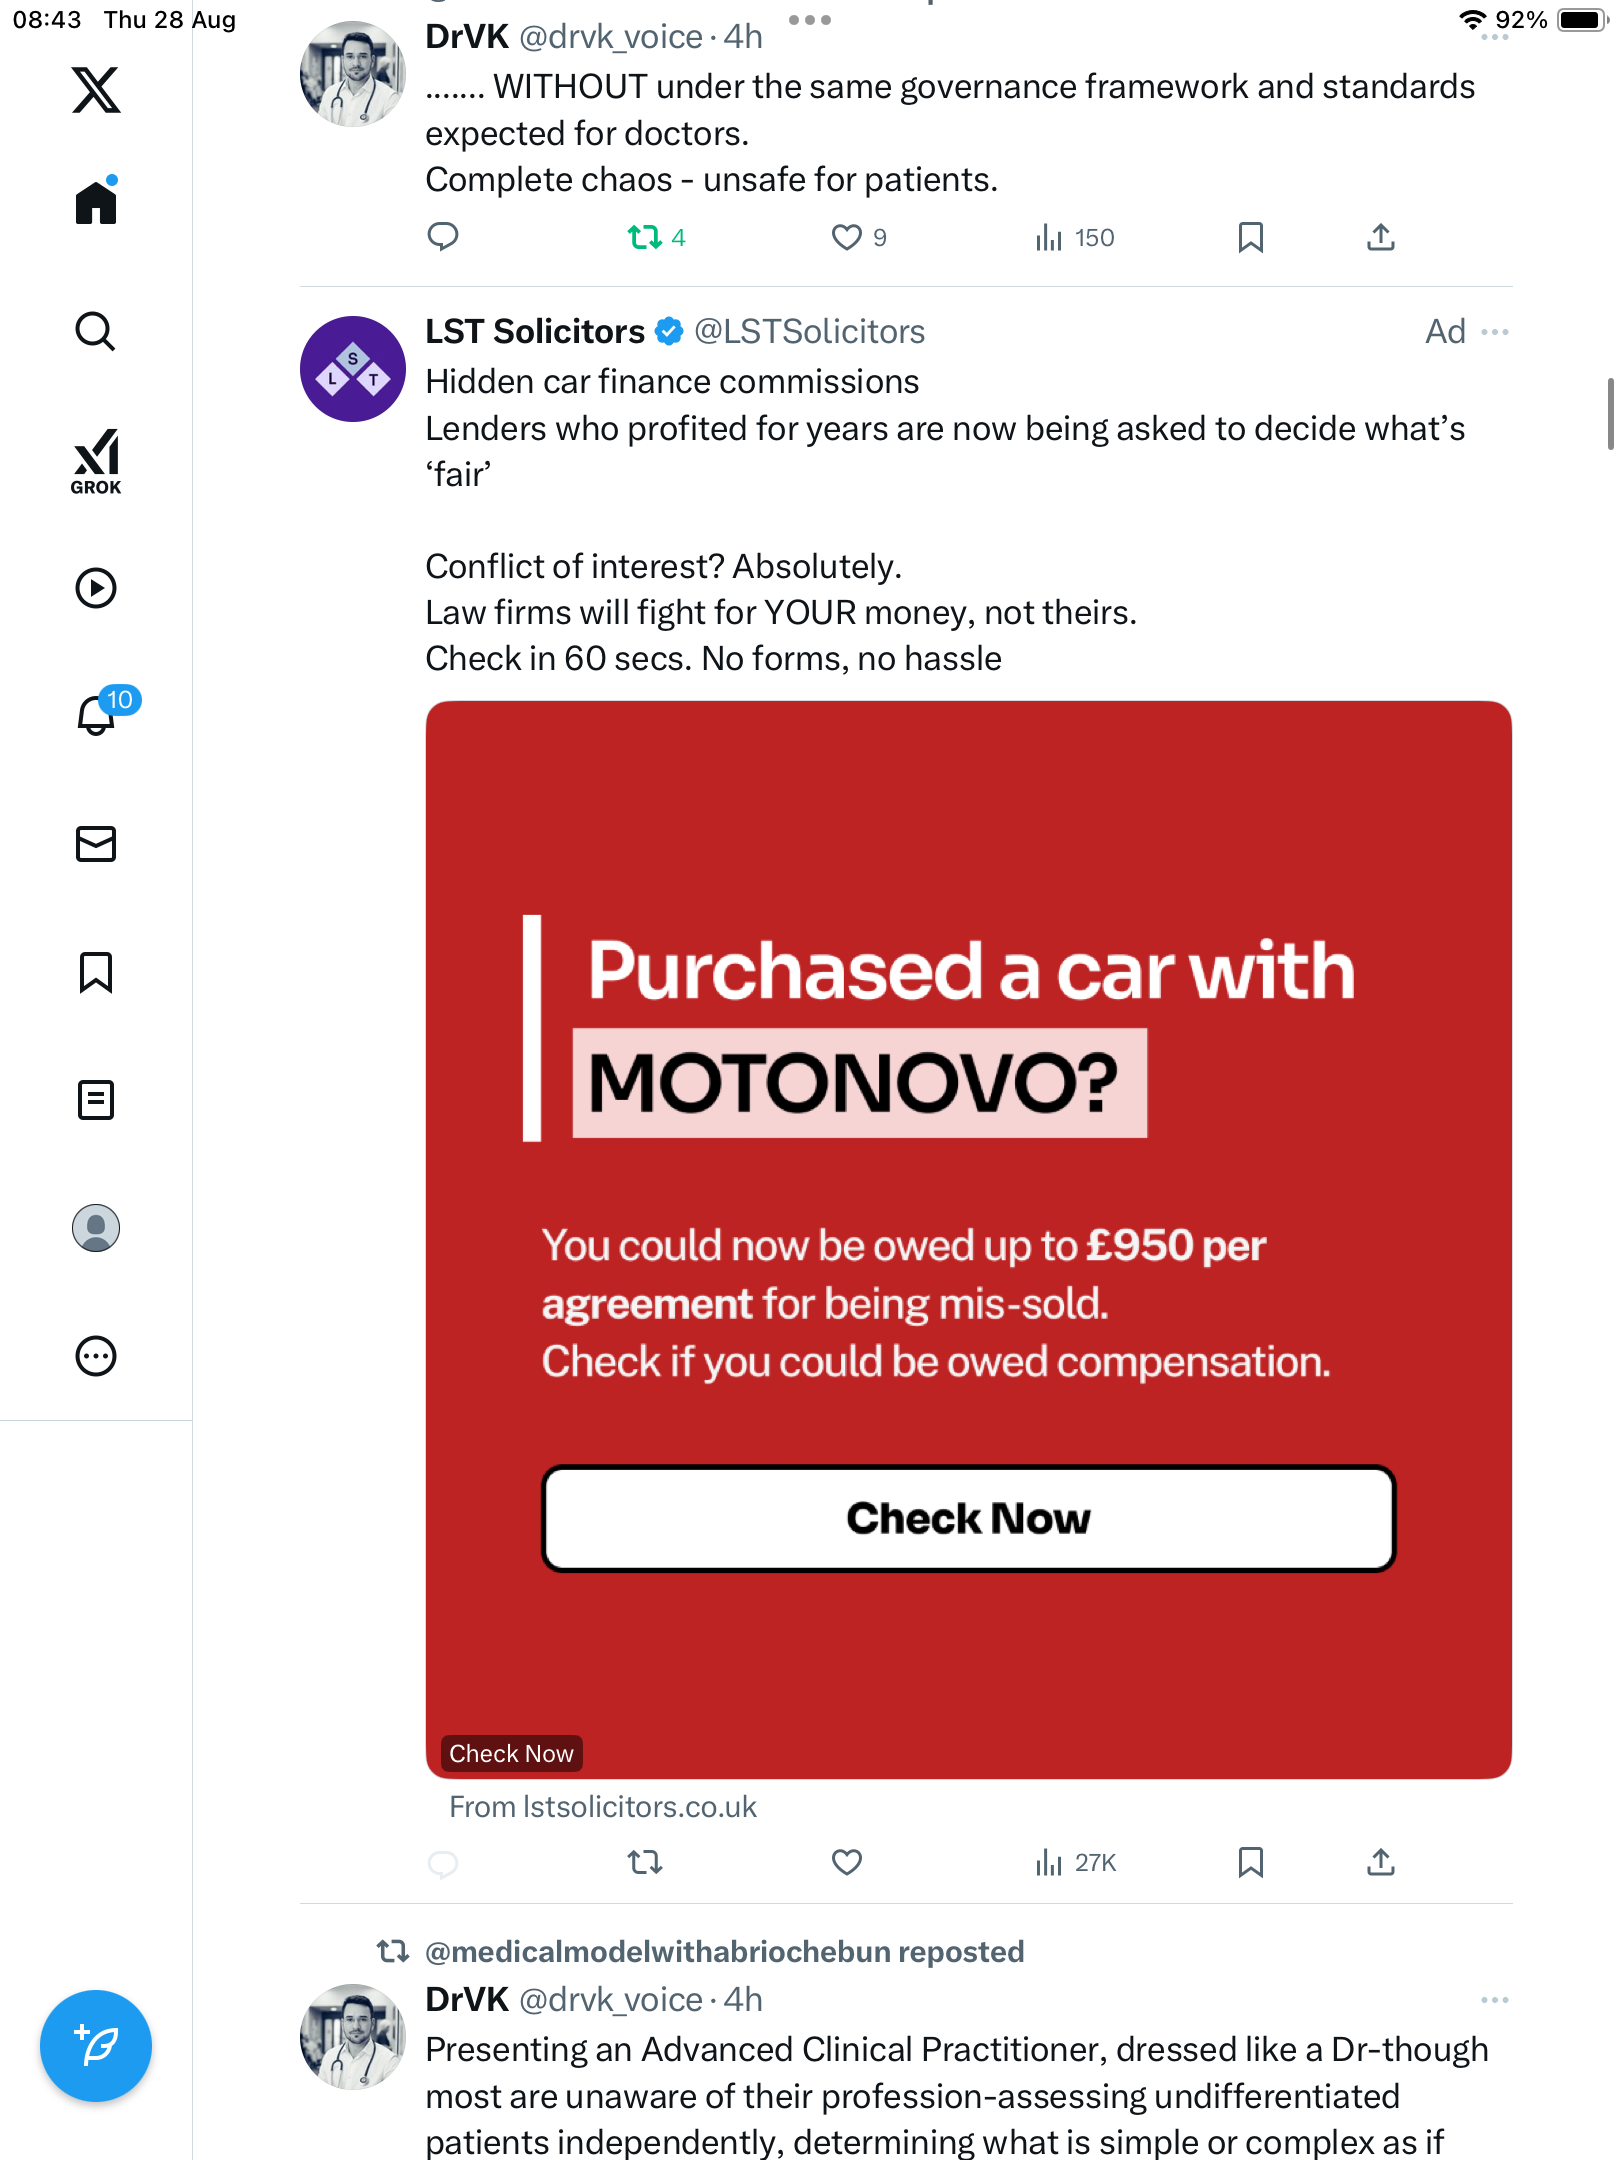
Task: Open Grok from the sidebar
Action: coord(96,462)
